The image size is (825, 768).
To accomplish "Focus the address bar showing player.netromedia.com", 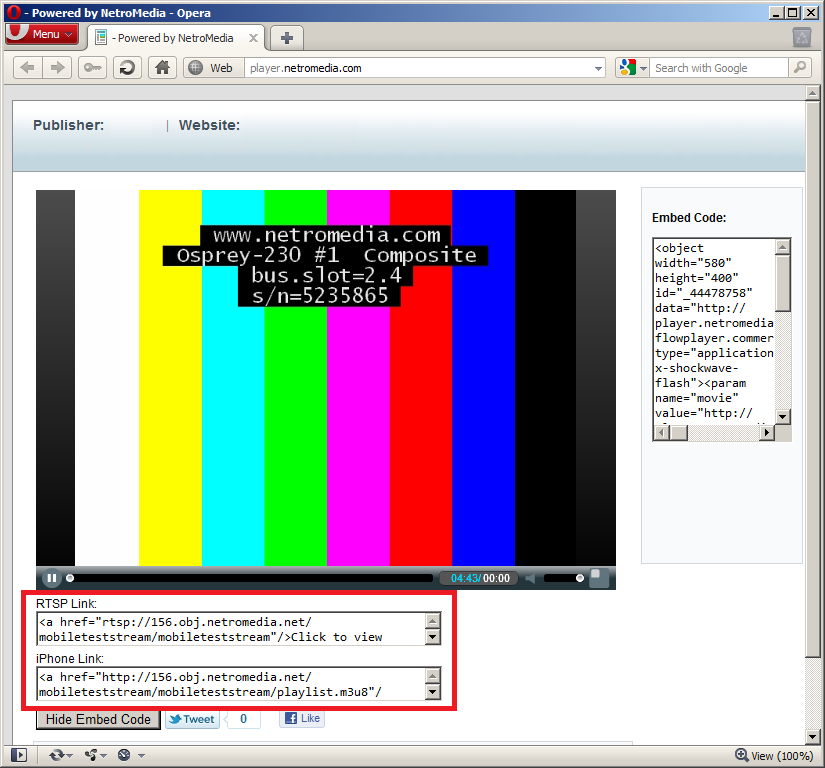I will click(x=419, y=68).
